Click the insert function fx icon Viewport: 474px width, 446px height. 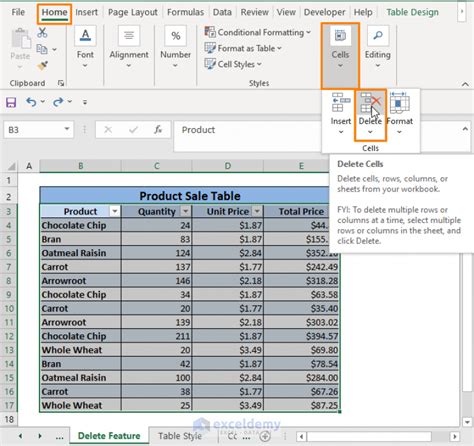click(x=158, y=130)
